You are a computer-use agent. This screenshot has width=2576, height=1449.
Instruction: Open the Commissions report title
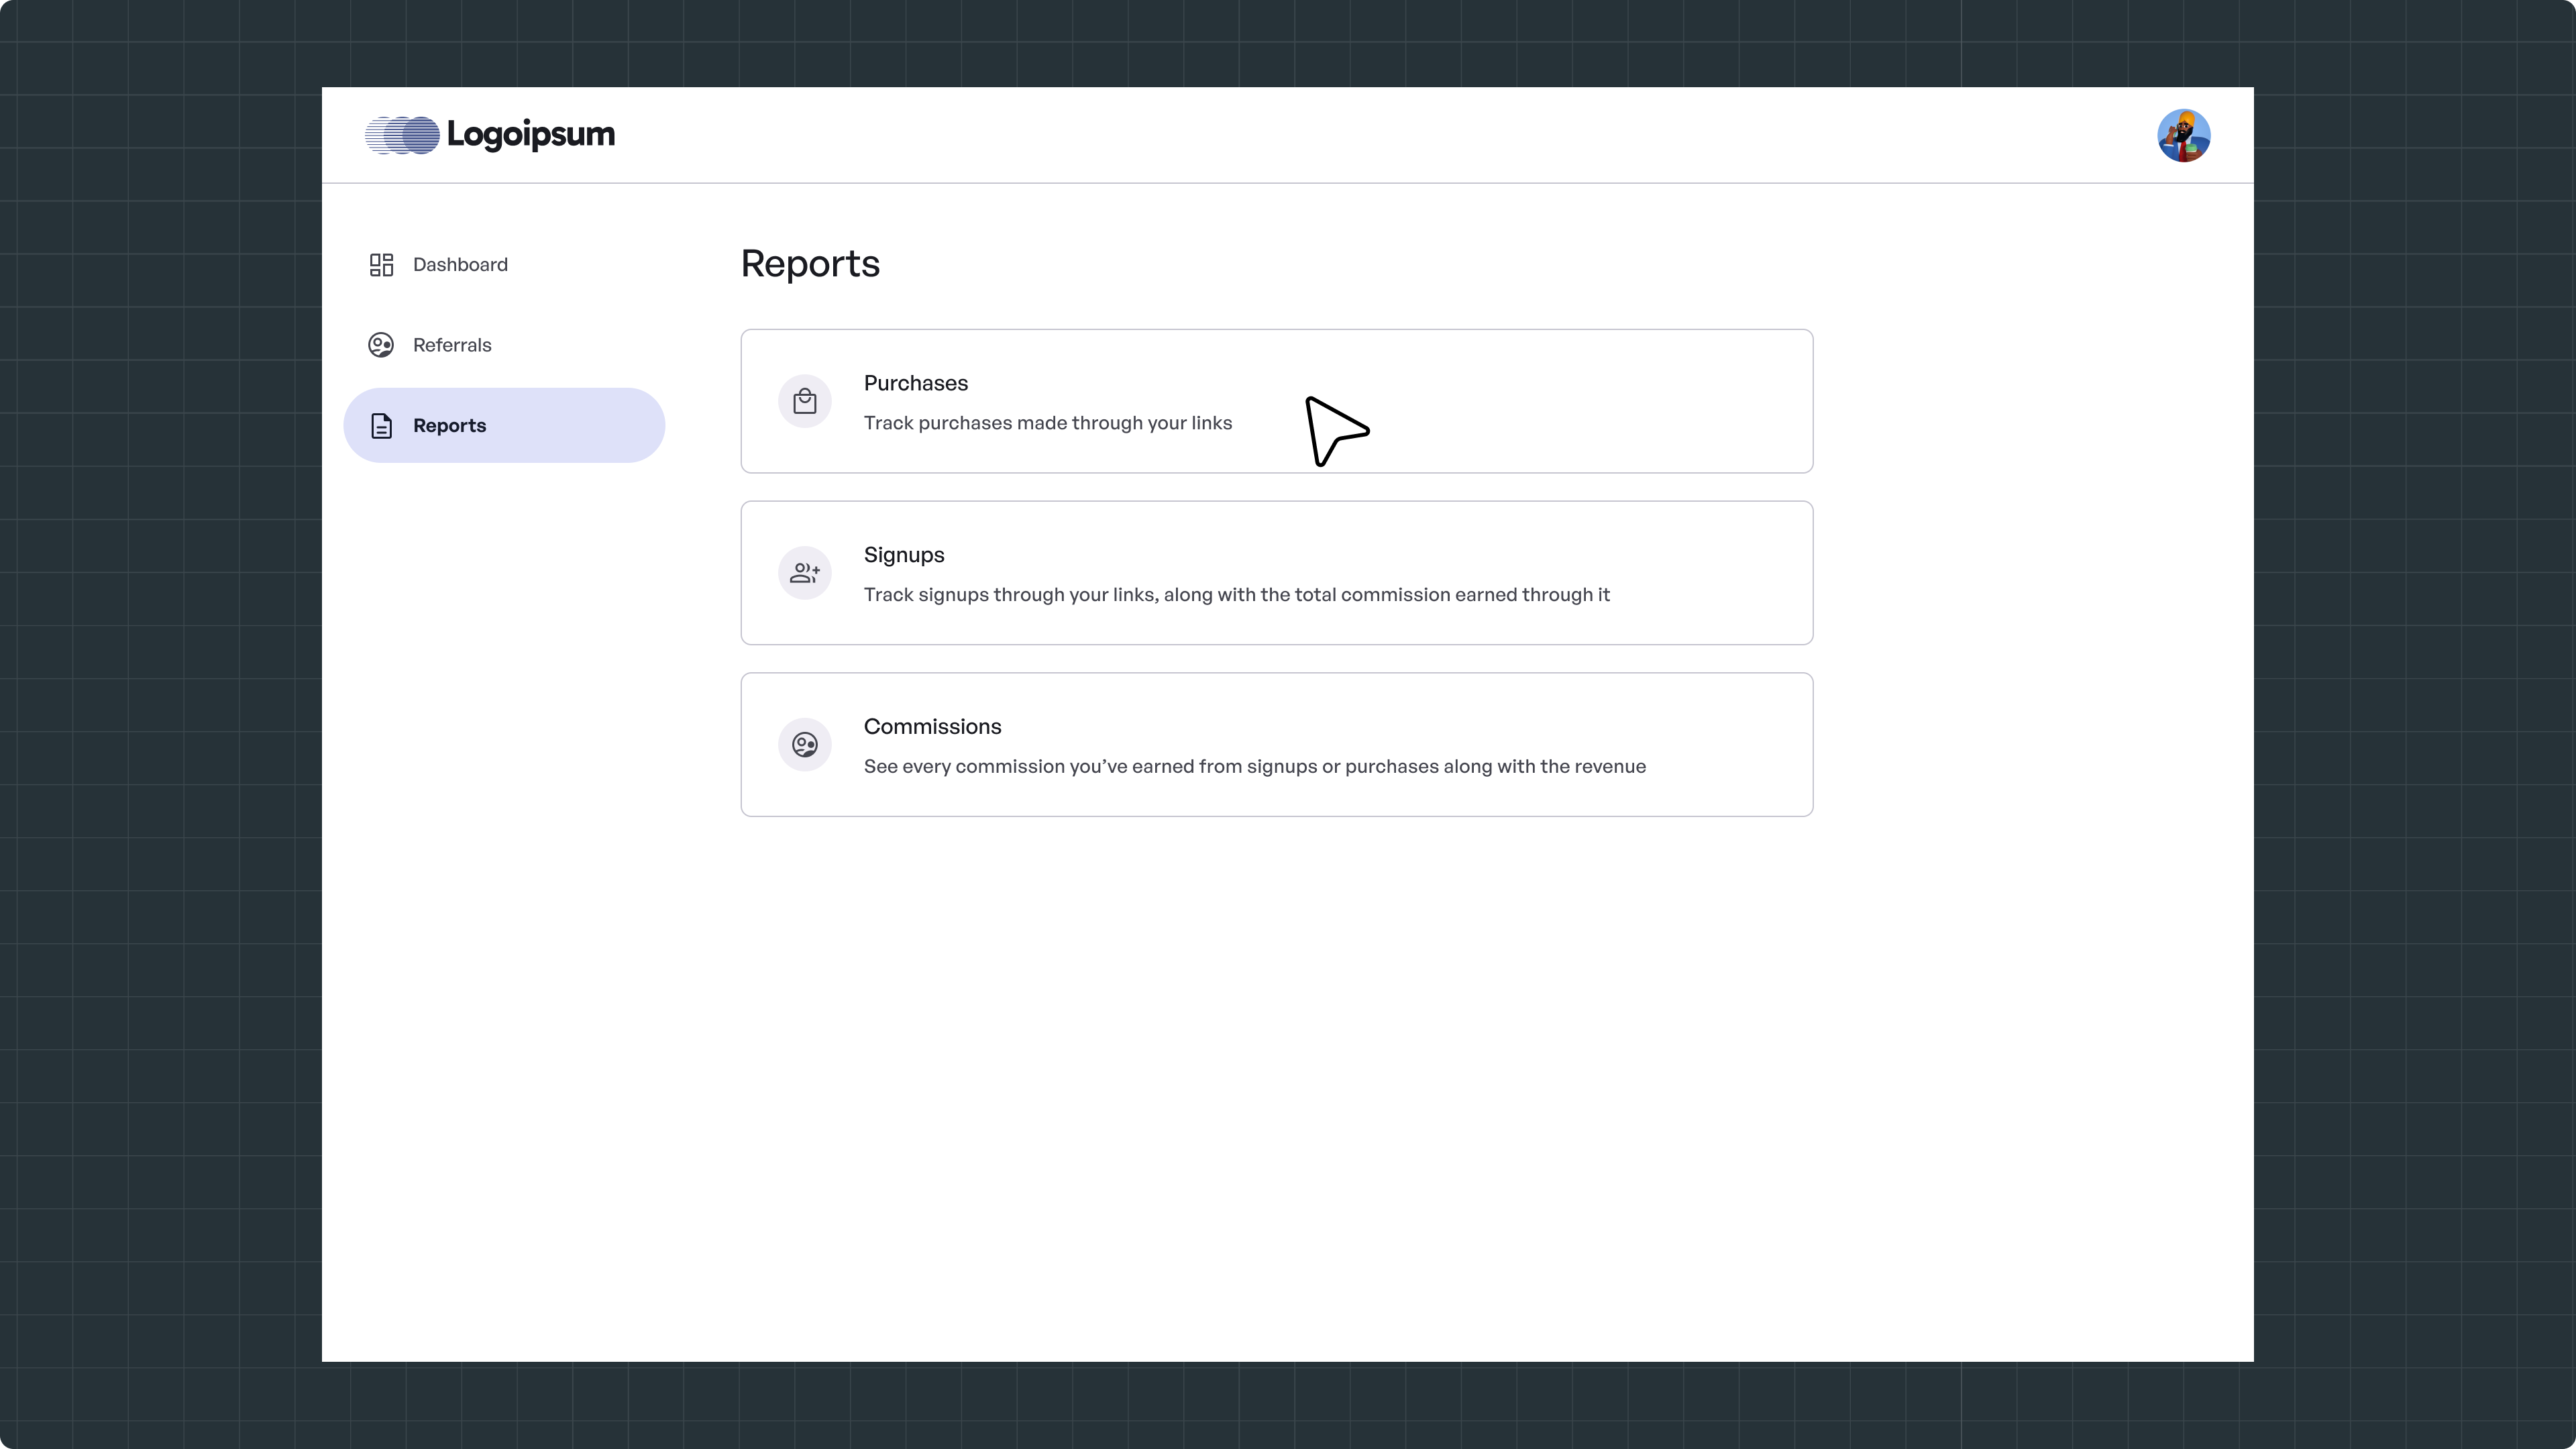click(932, 727)
